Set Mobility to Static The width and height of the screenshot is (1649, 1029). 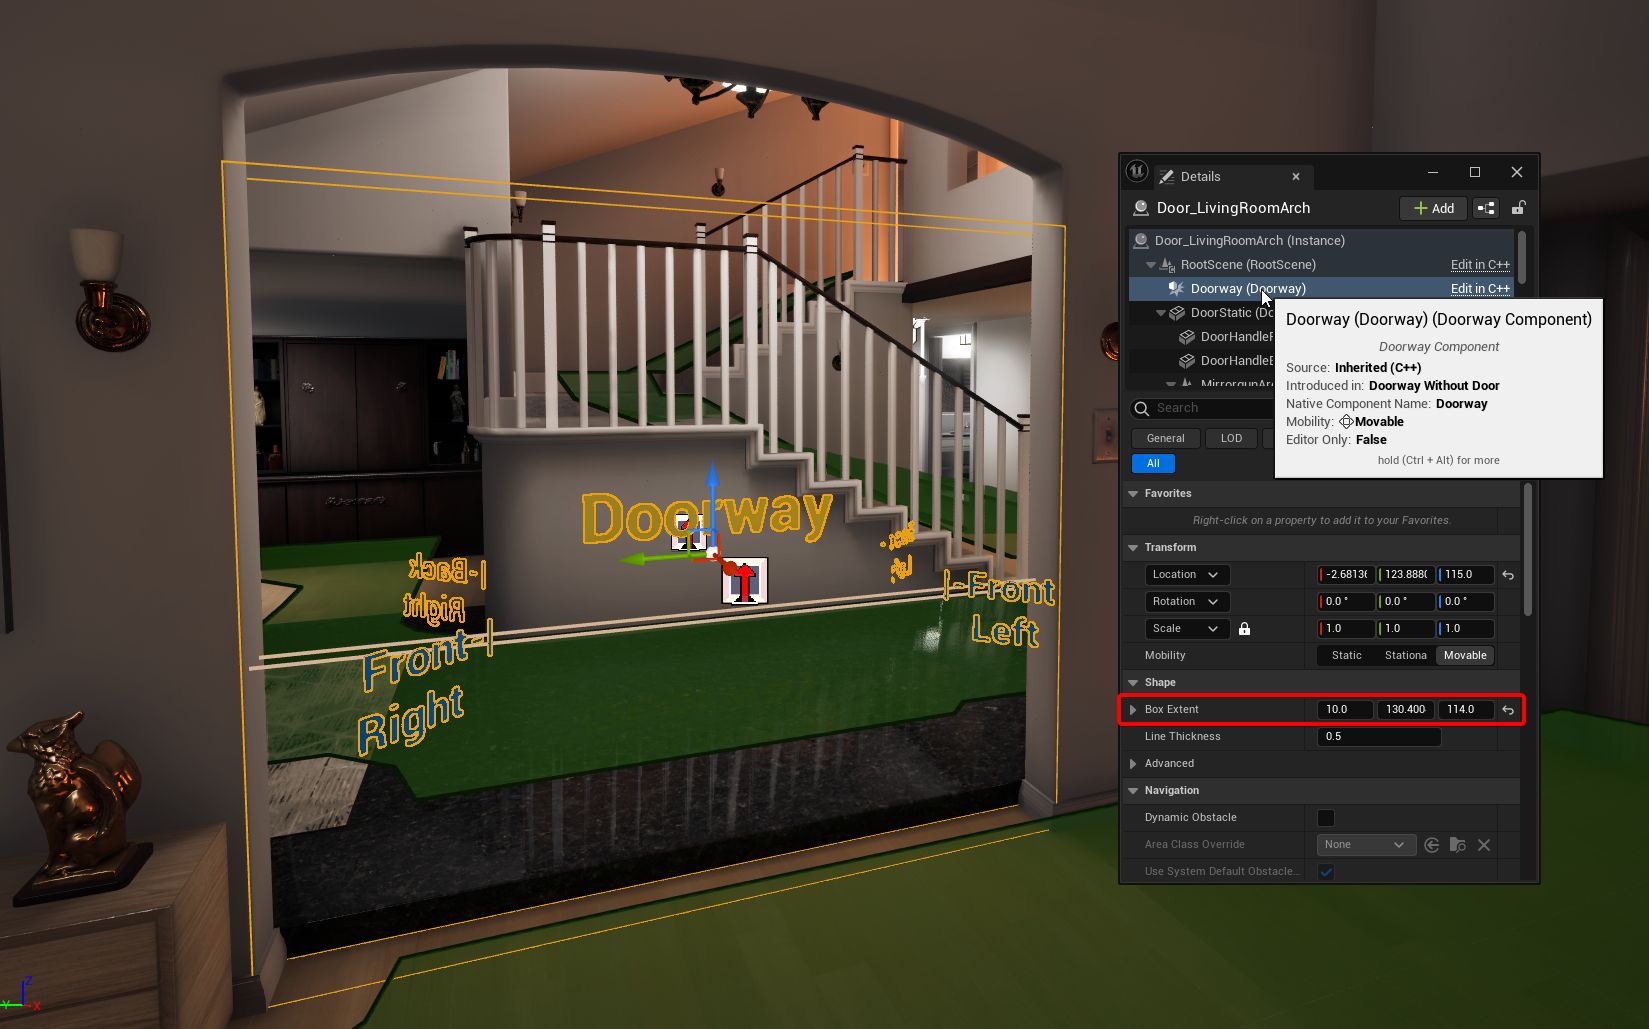1346,656
